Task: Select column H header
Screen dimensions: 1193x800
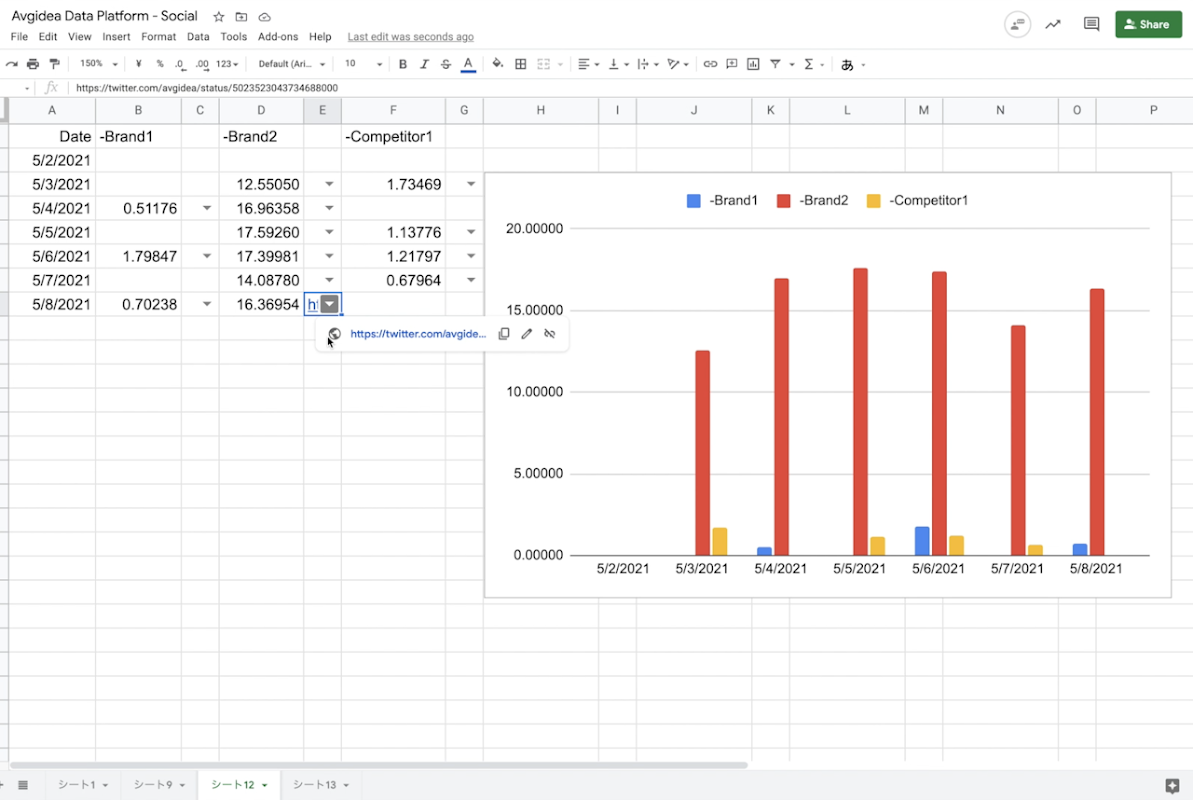Action: (540, 110)
